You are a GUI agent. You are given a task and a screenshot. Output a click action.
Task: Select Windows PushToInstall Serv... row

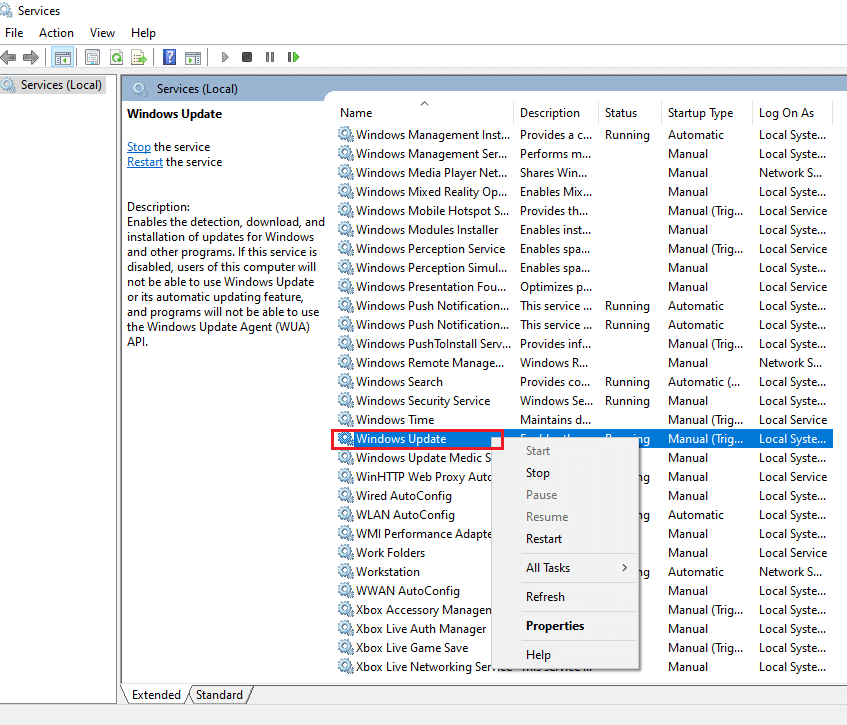(x=582, y=344)
